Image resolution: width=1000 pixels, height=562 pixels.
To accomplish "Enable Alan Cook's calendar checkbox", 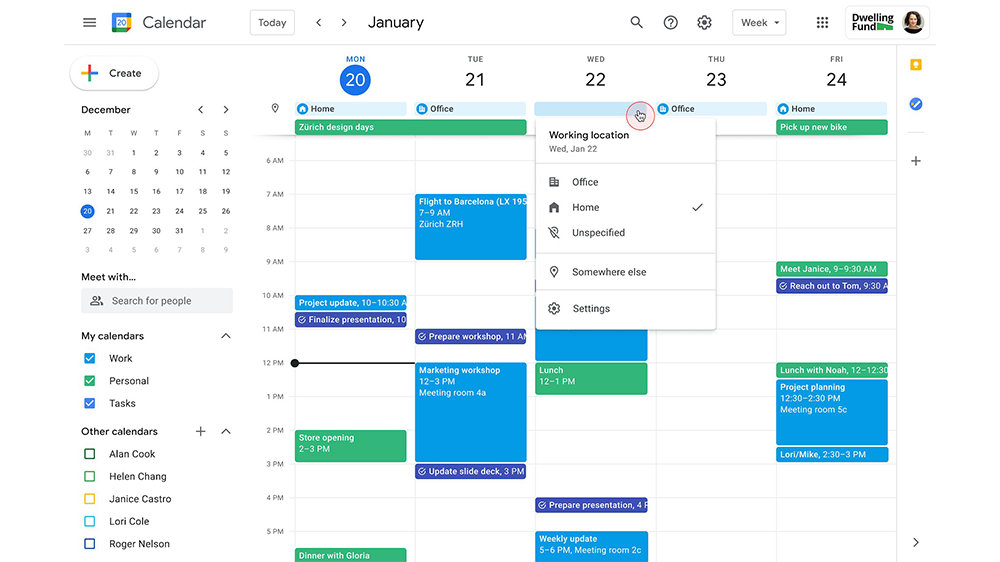I will point(90,454).
